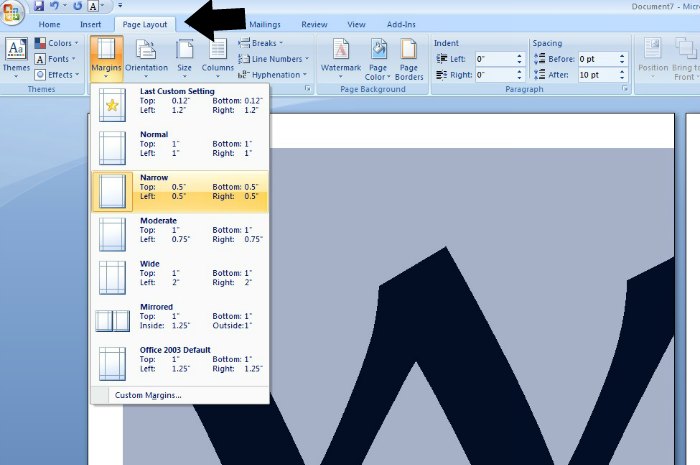The width and height of the screenshot is (700, 465).
Task: Adjust Spacing After spinner arrows
Action: point(622,75)
